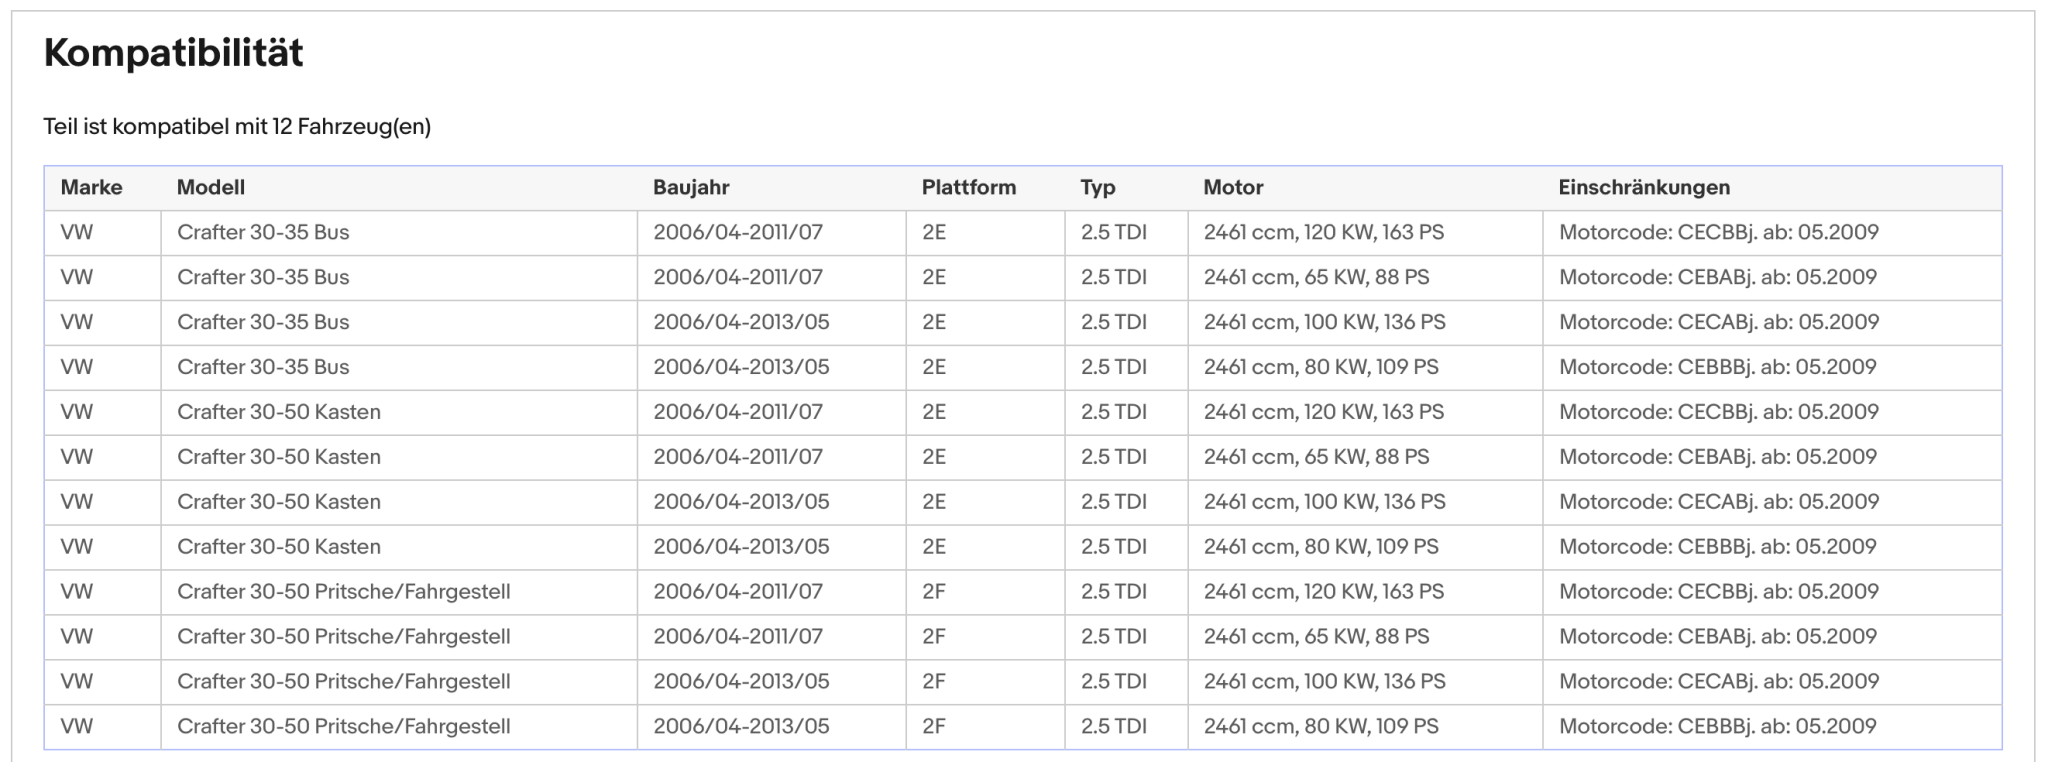Screen dimensions: 2048x762
Task: Select Crafter Pritsche/Fahrgestell model in the 163 PS row
Action: [x=344, y=592]
